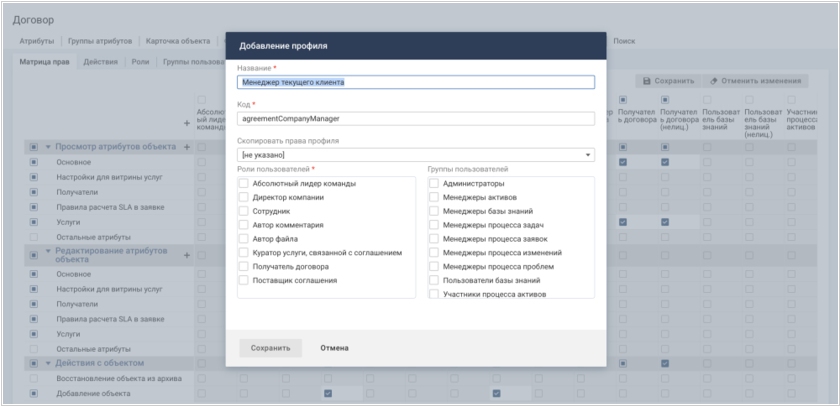Focus the Код input field
The image size is (840, 406).
[x=416, y=118]
